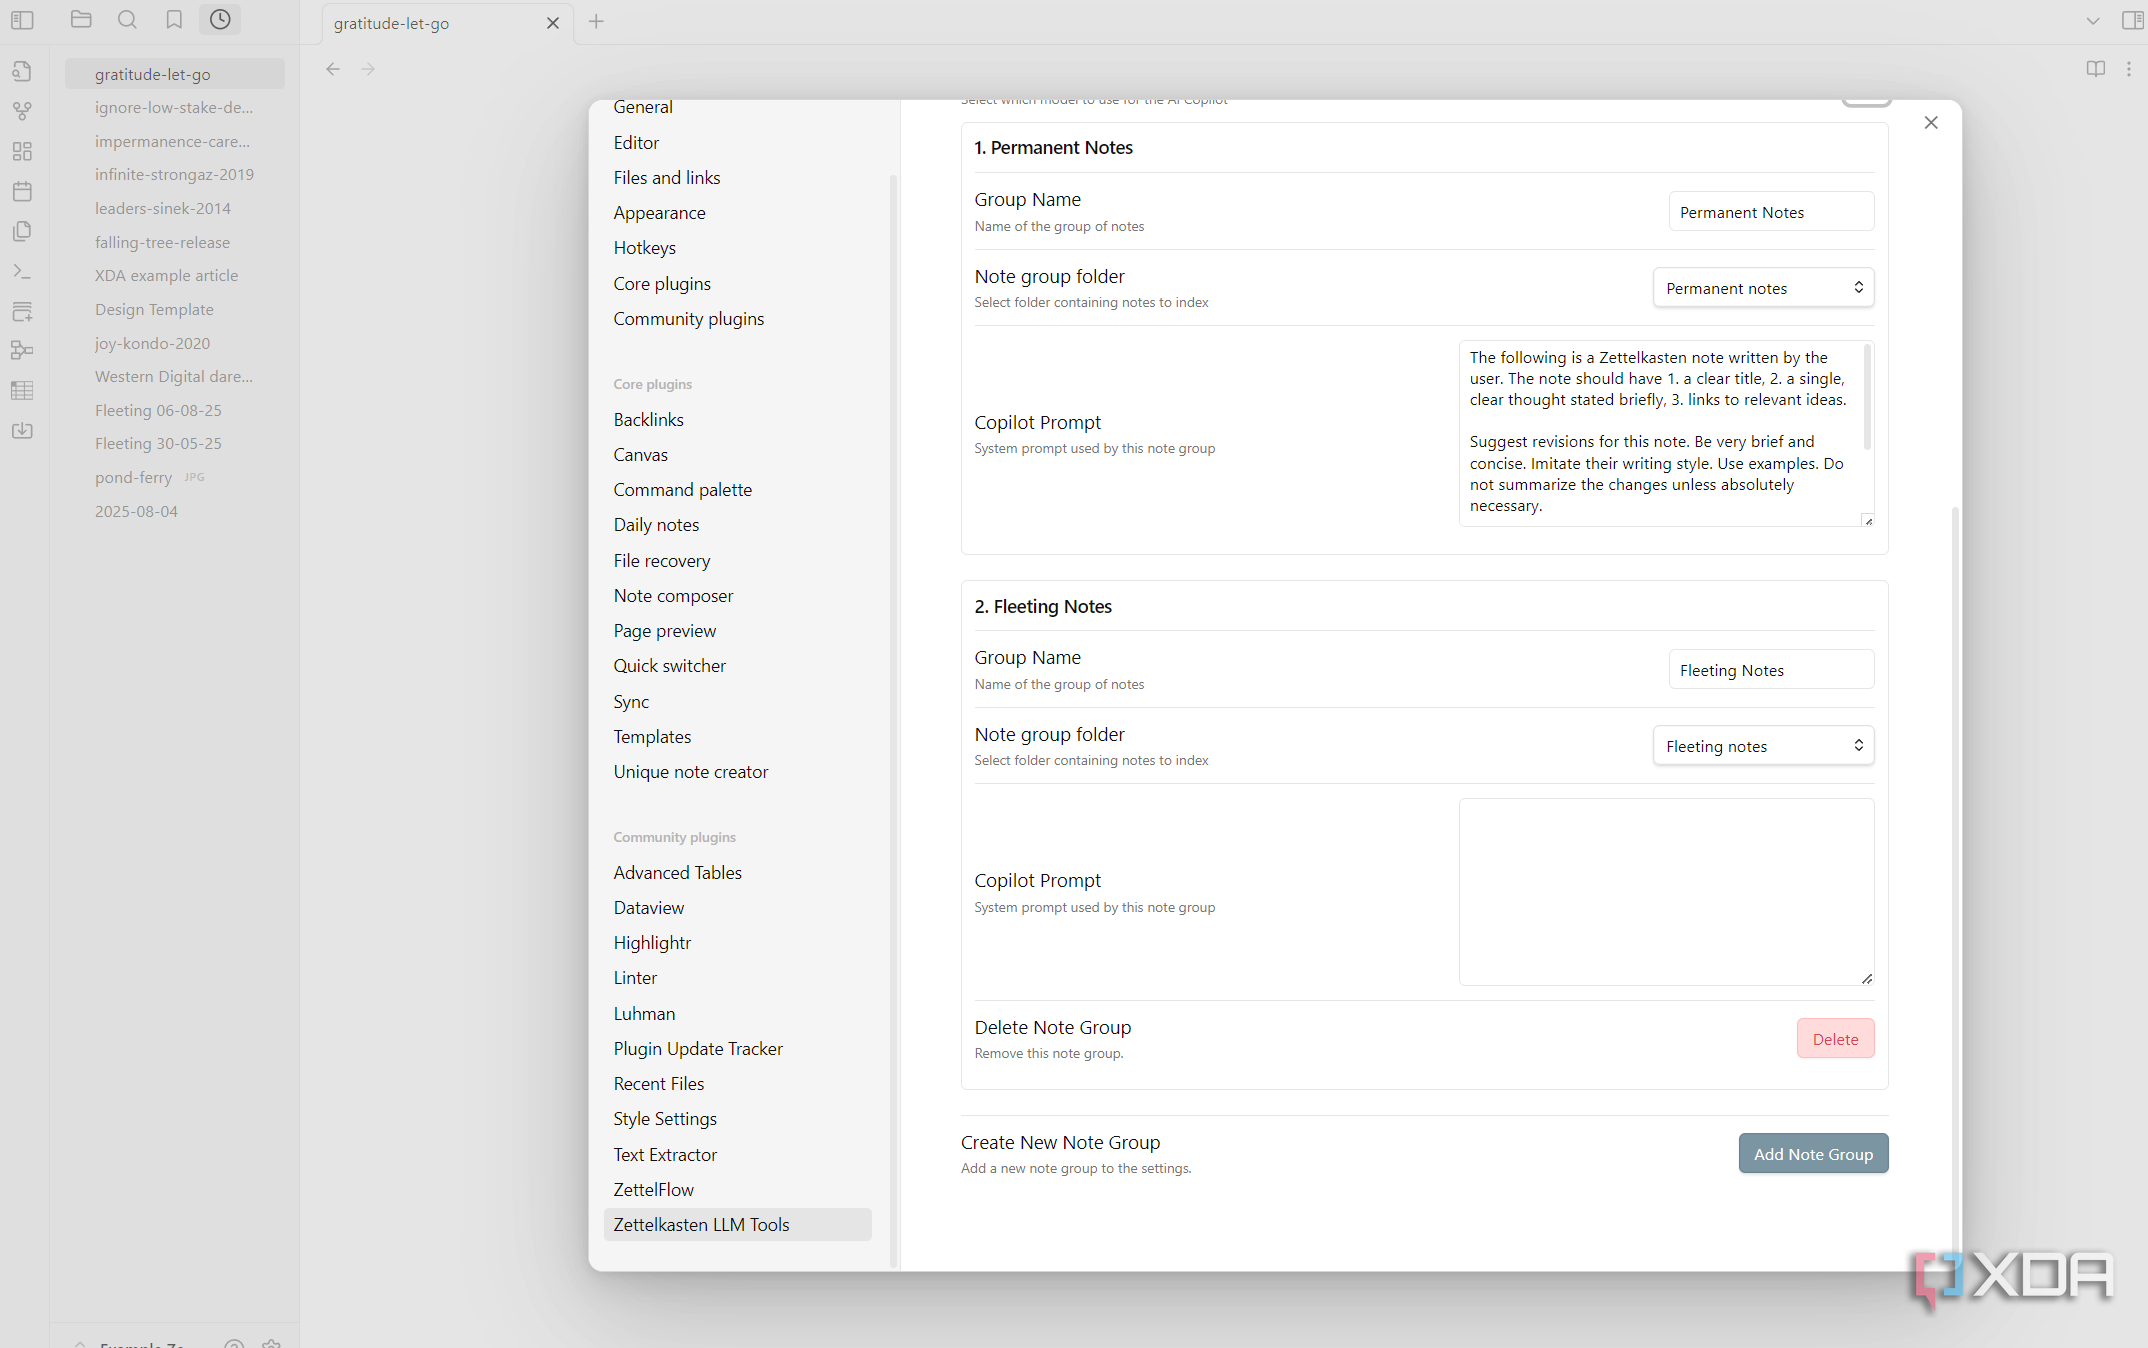Select the recent files clock icon
Viewport: 2148px width, 1348px height.
(x=220, y=19)
